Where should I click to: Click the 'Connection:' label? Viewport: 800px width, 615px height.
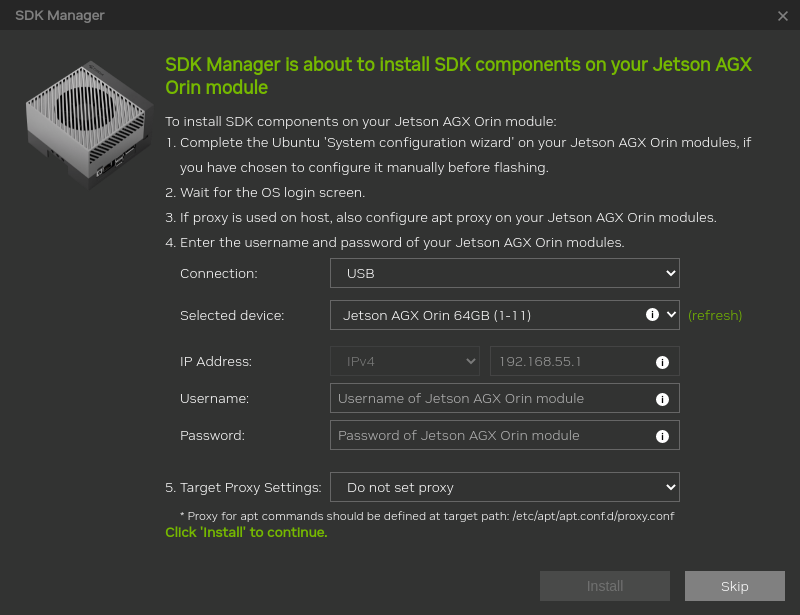click(x=218, y=273)
